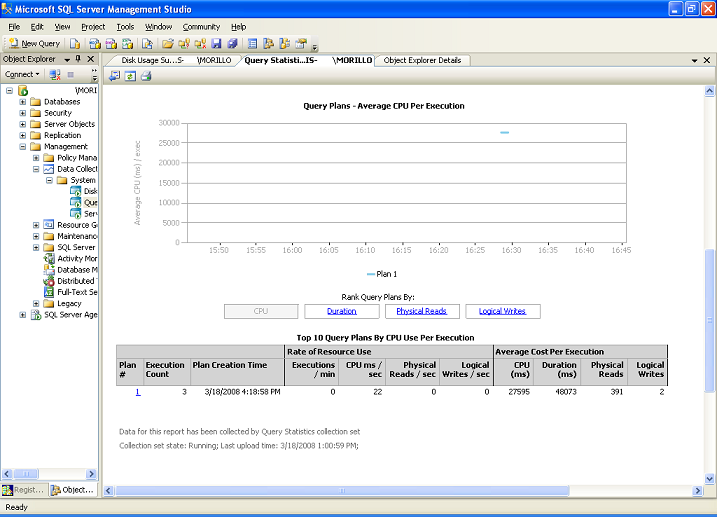Viewport: 717px width, 517px height.
Task: Select the Activity Monitor tree item
Action: tap(70, 259)
